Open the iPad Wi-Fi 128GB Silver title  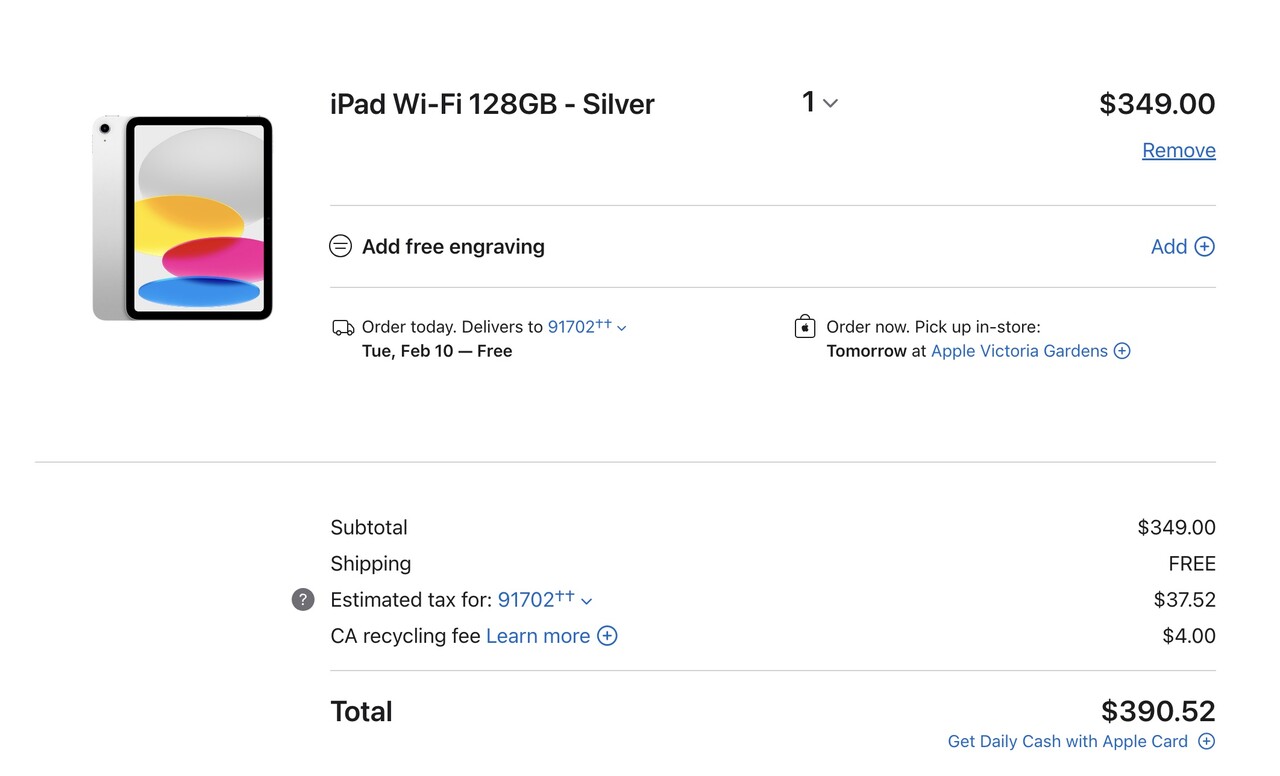point(492,104)
